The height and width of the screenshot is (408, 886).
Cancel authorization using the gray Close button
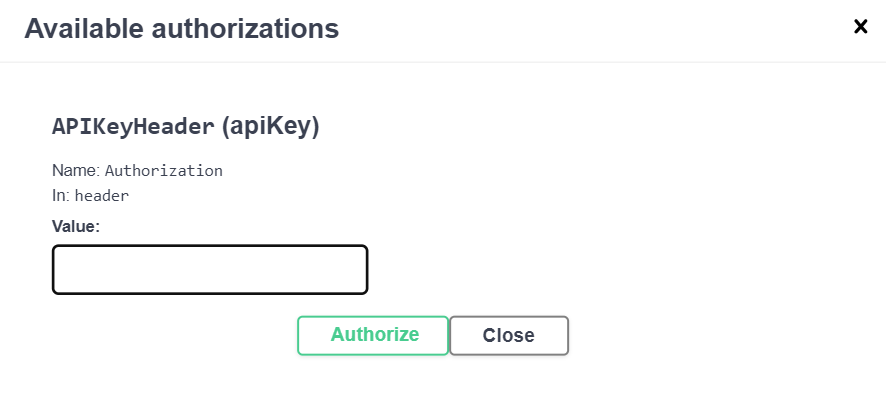[509, 336]
